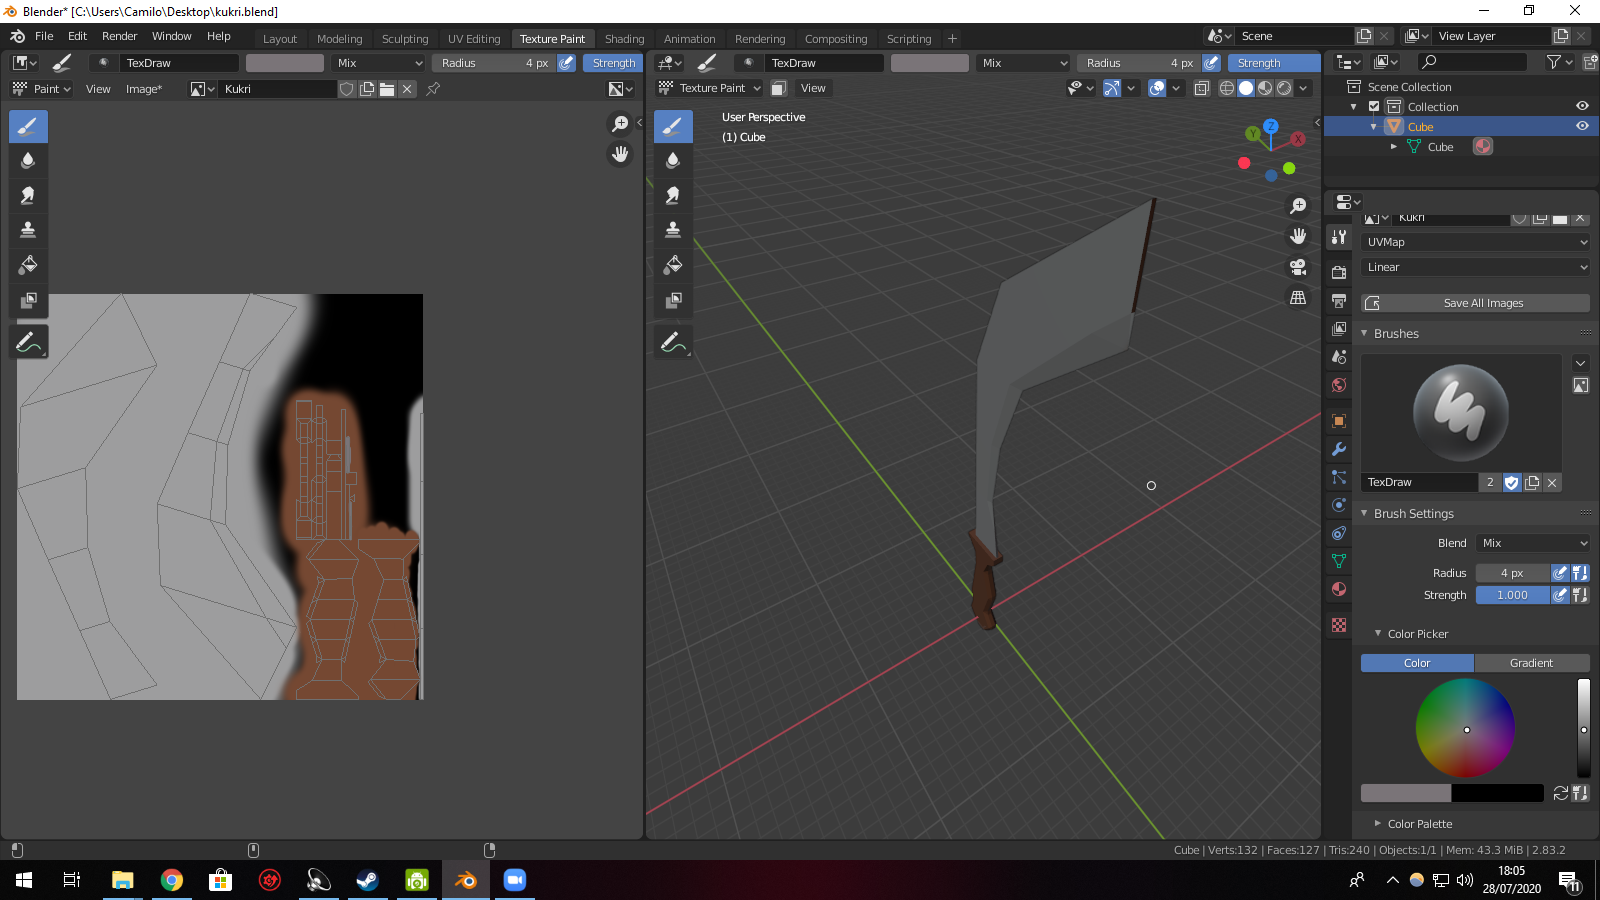Select the Mask tool in image editor
The height and width of the screenshot is (900, 1600).
pos(28,300)
